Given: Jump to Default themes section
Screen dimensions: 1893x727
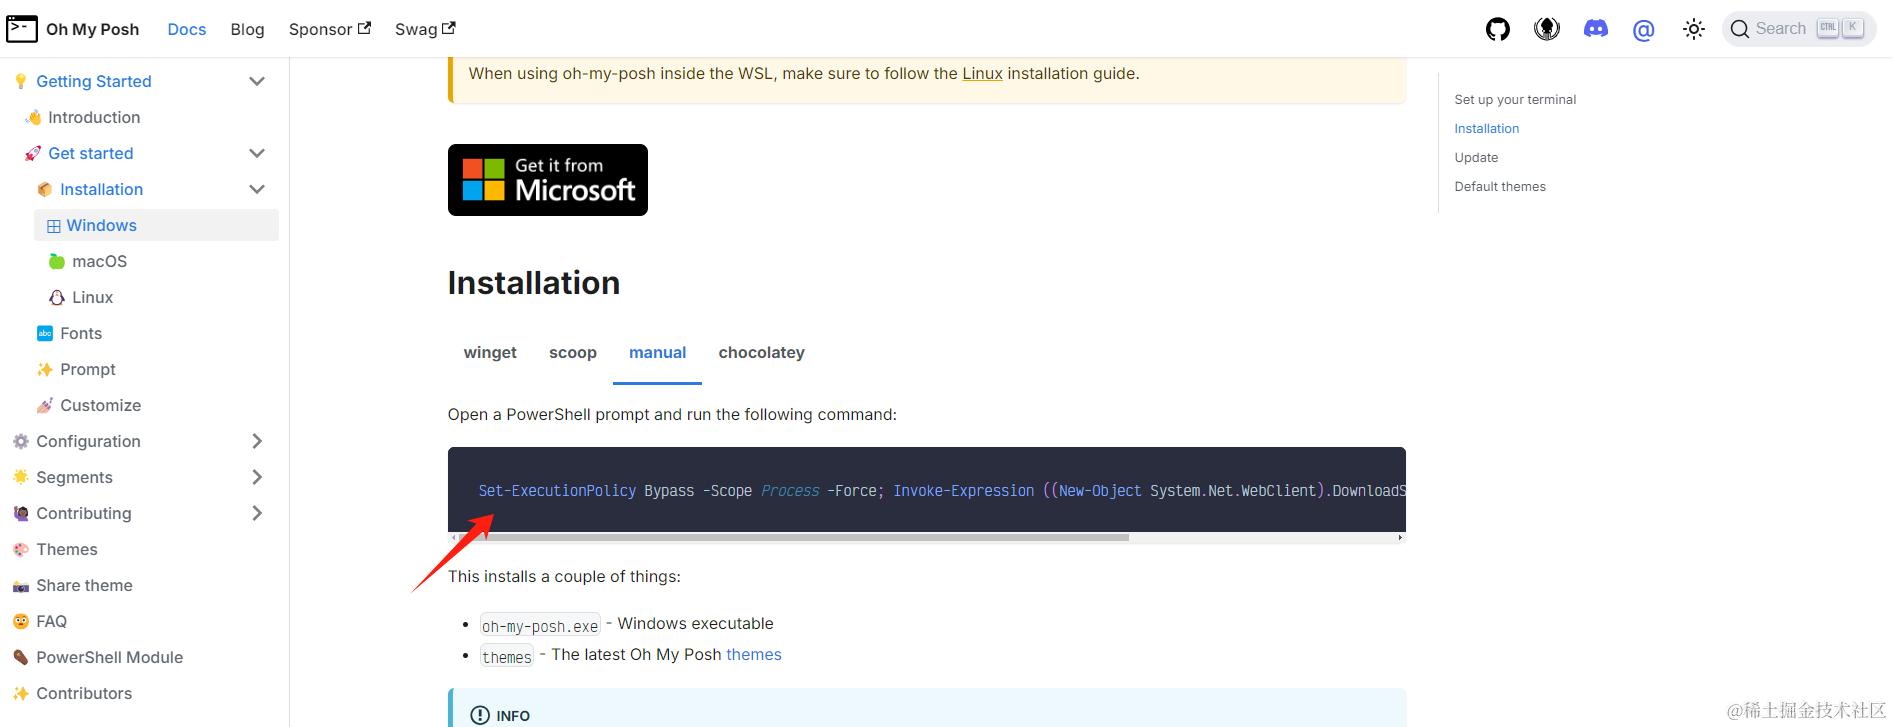Looking at the screenshot, I should [x=1500, y=186].
